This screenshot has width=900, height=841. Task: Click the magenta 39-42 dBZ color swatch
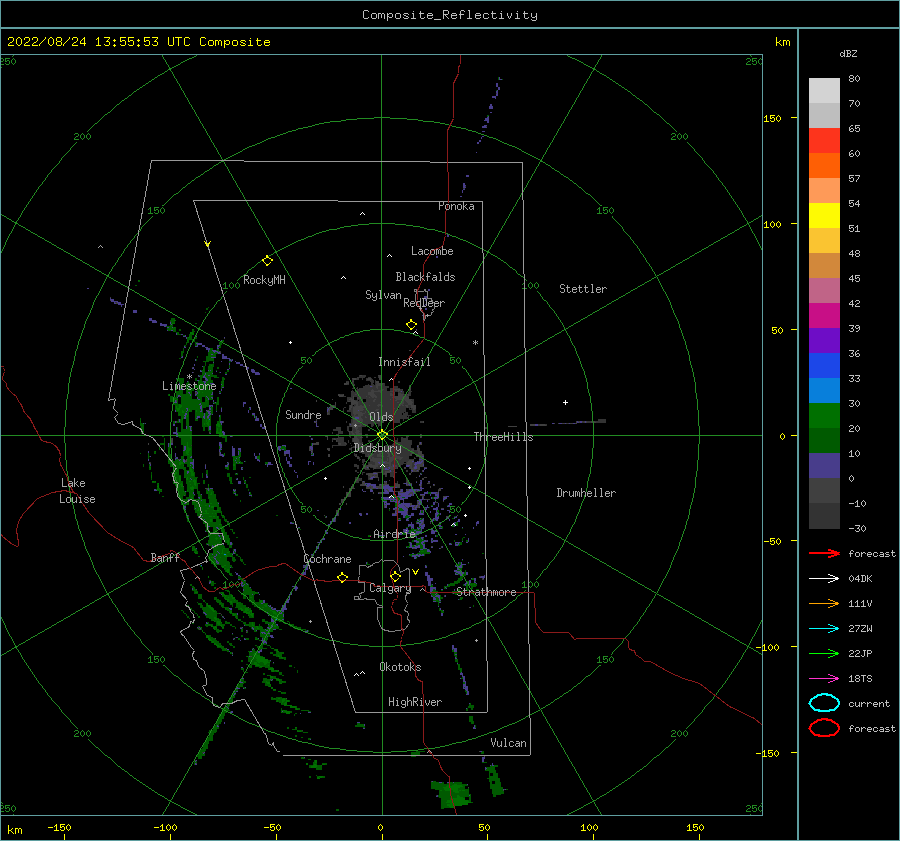[x=824, y=316]
